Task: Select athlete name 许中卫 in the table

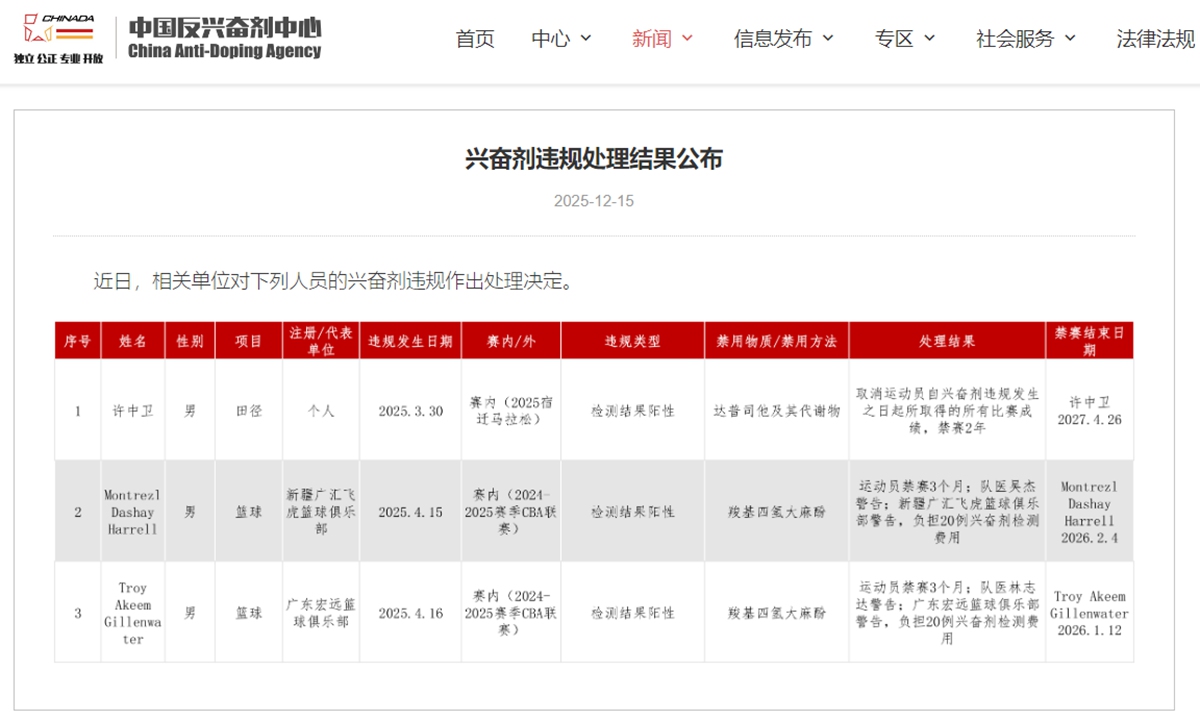Action: coord(133,410)
